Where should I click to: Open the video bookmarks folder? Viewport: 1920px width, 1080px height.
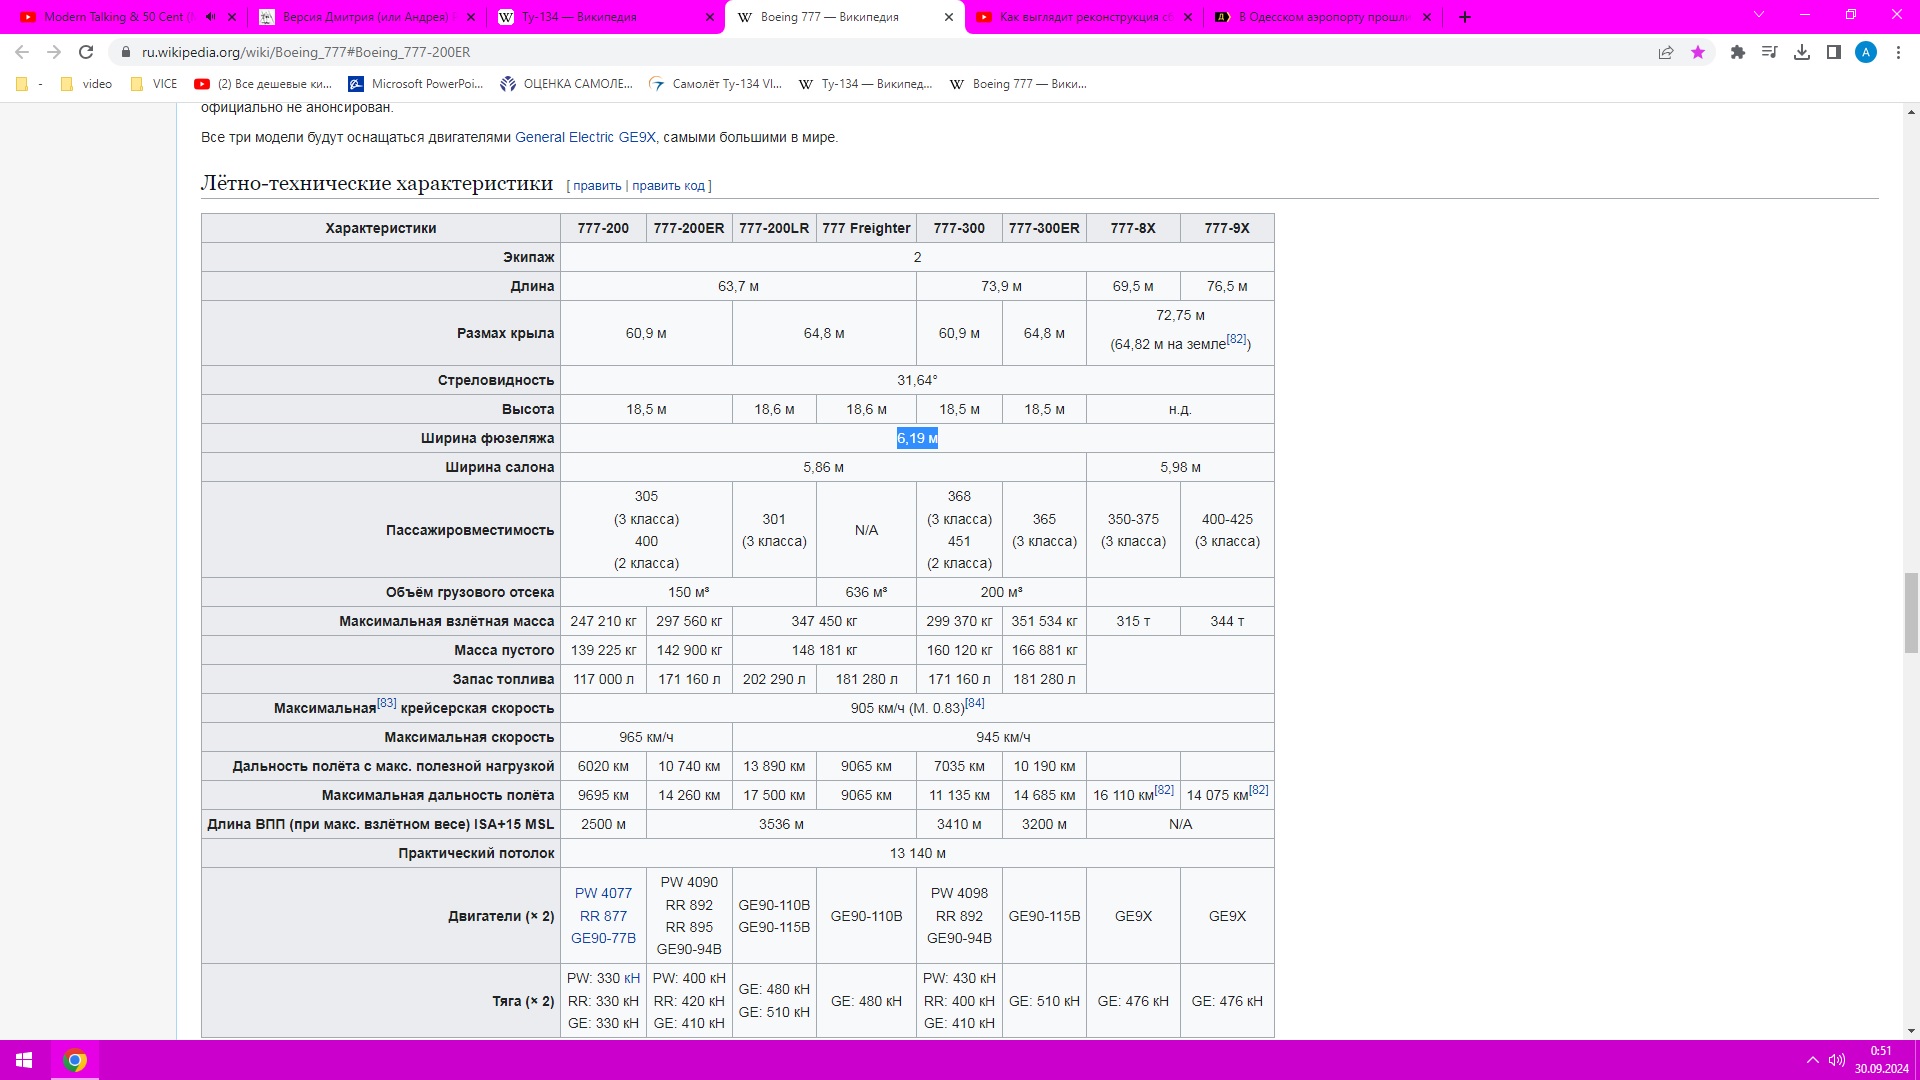(87, 84)
